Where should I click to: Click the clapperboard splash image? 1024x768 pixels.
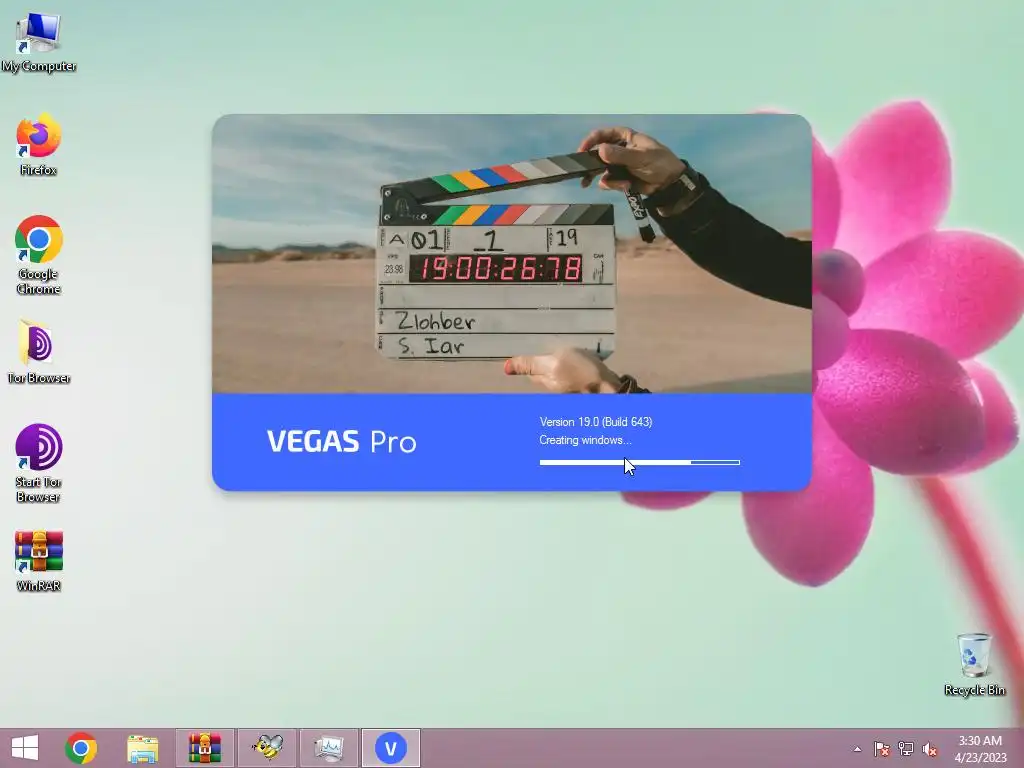pos(512,253)
